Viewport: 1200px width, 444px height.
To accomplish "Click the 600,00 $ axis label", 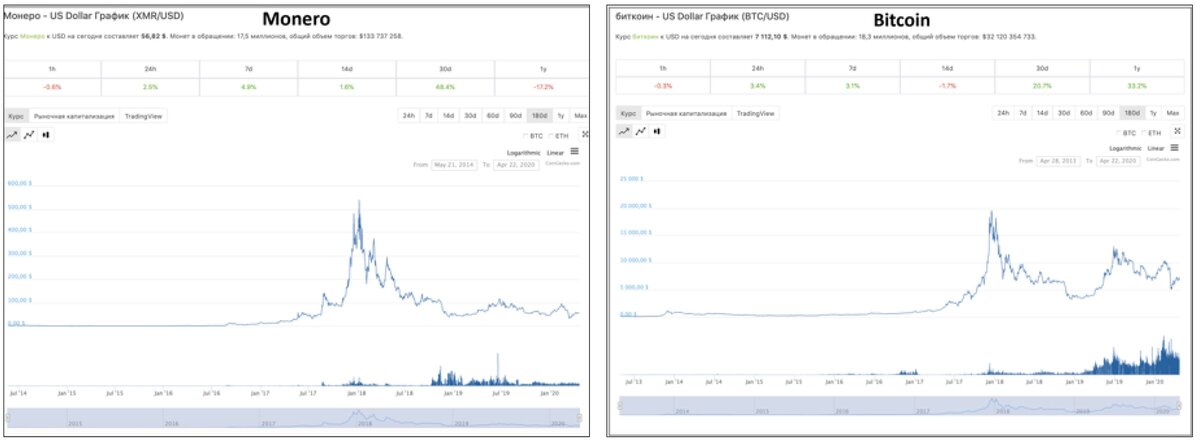I will coord(20,184).
